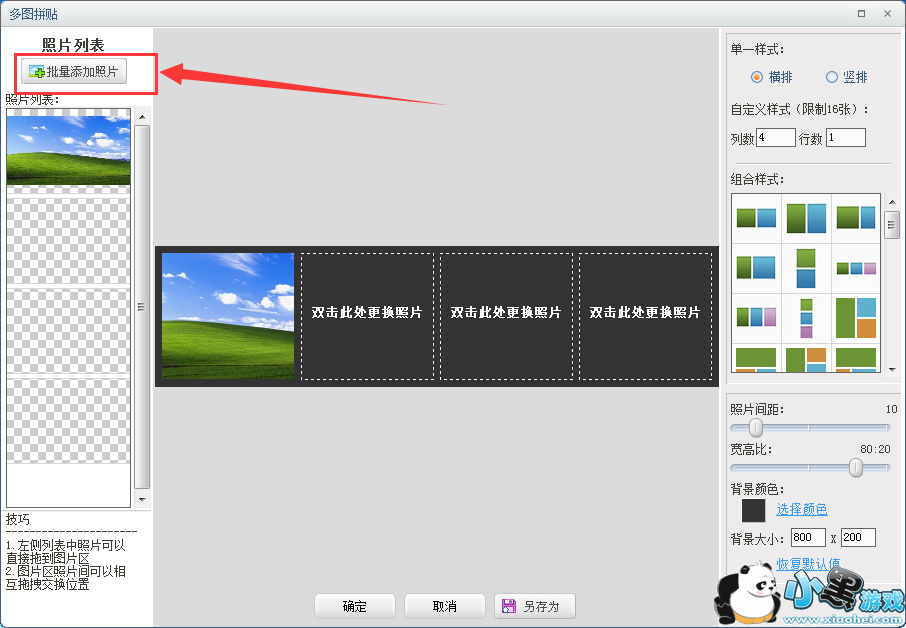The width and height of the screenshot is (906, 628).
Task: Click the 背景颜色 label
Action: click(x=757, y=489)
